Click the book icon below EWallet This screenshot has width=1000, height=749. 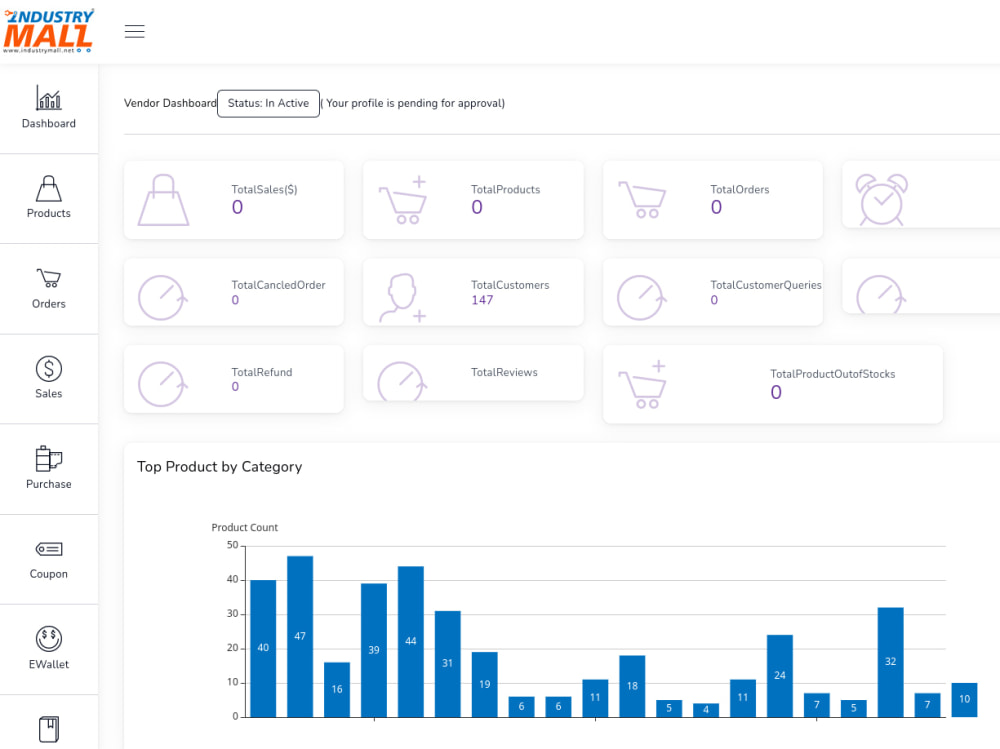(48, 729)
